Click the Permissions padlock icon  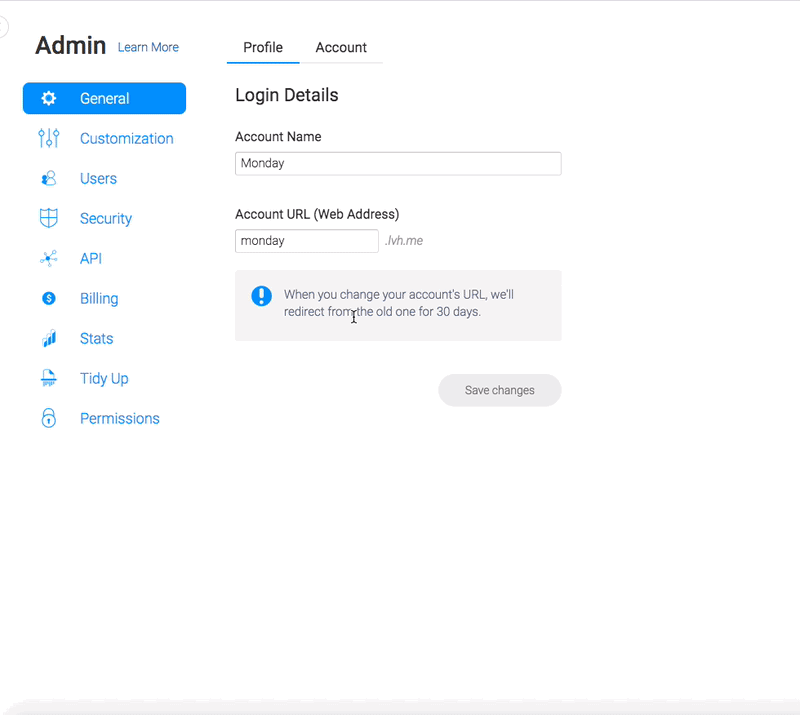[x=48, y=418]
